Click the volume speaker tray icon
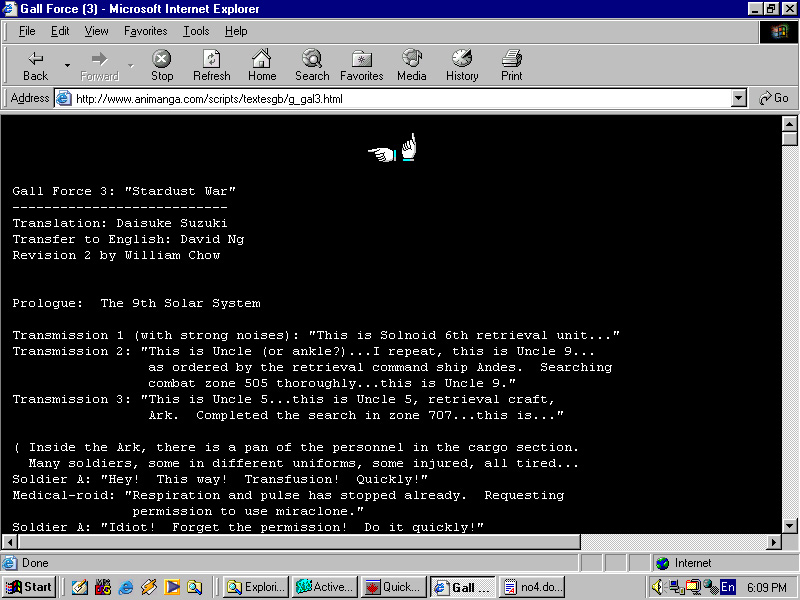 (658, 587)
